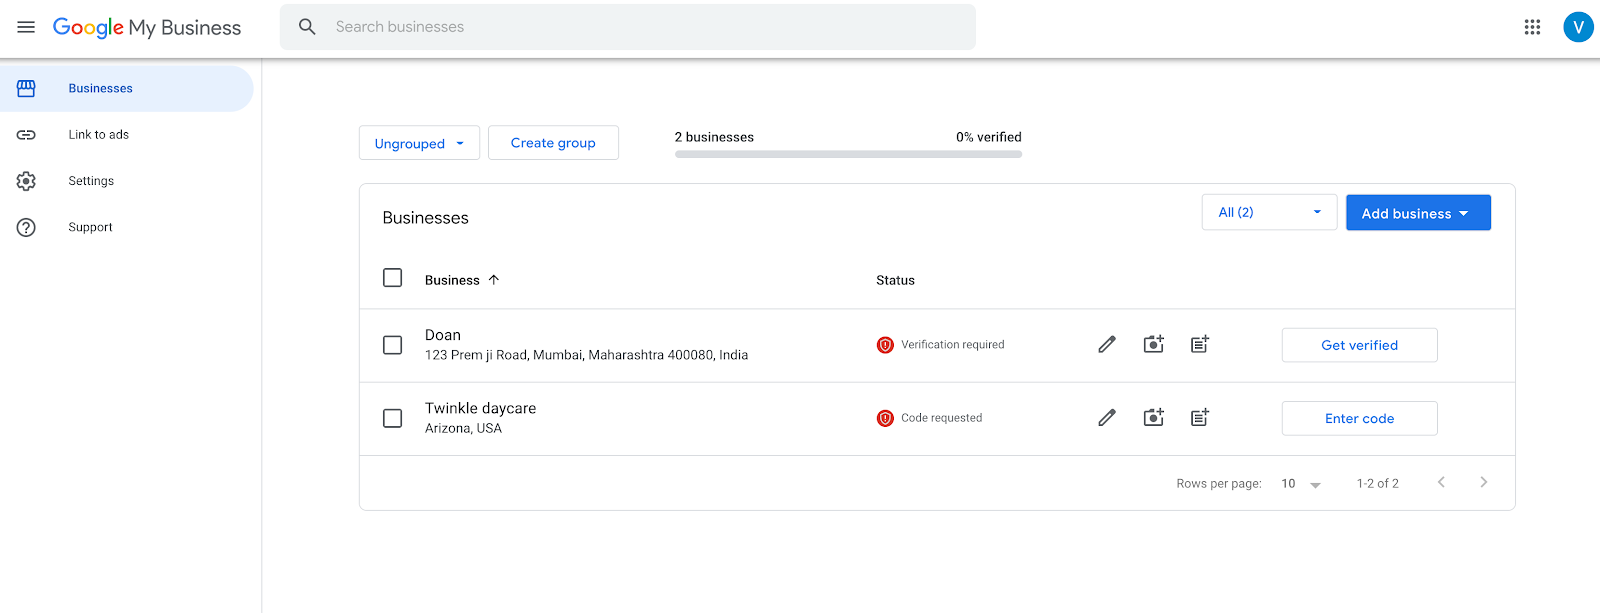Open the account avatar menu
The height and width of the screenshot is (613, 1600).
point(1578,27)
